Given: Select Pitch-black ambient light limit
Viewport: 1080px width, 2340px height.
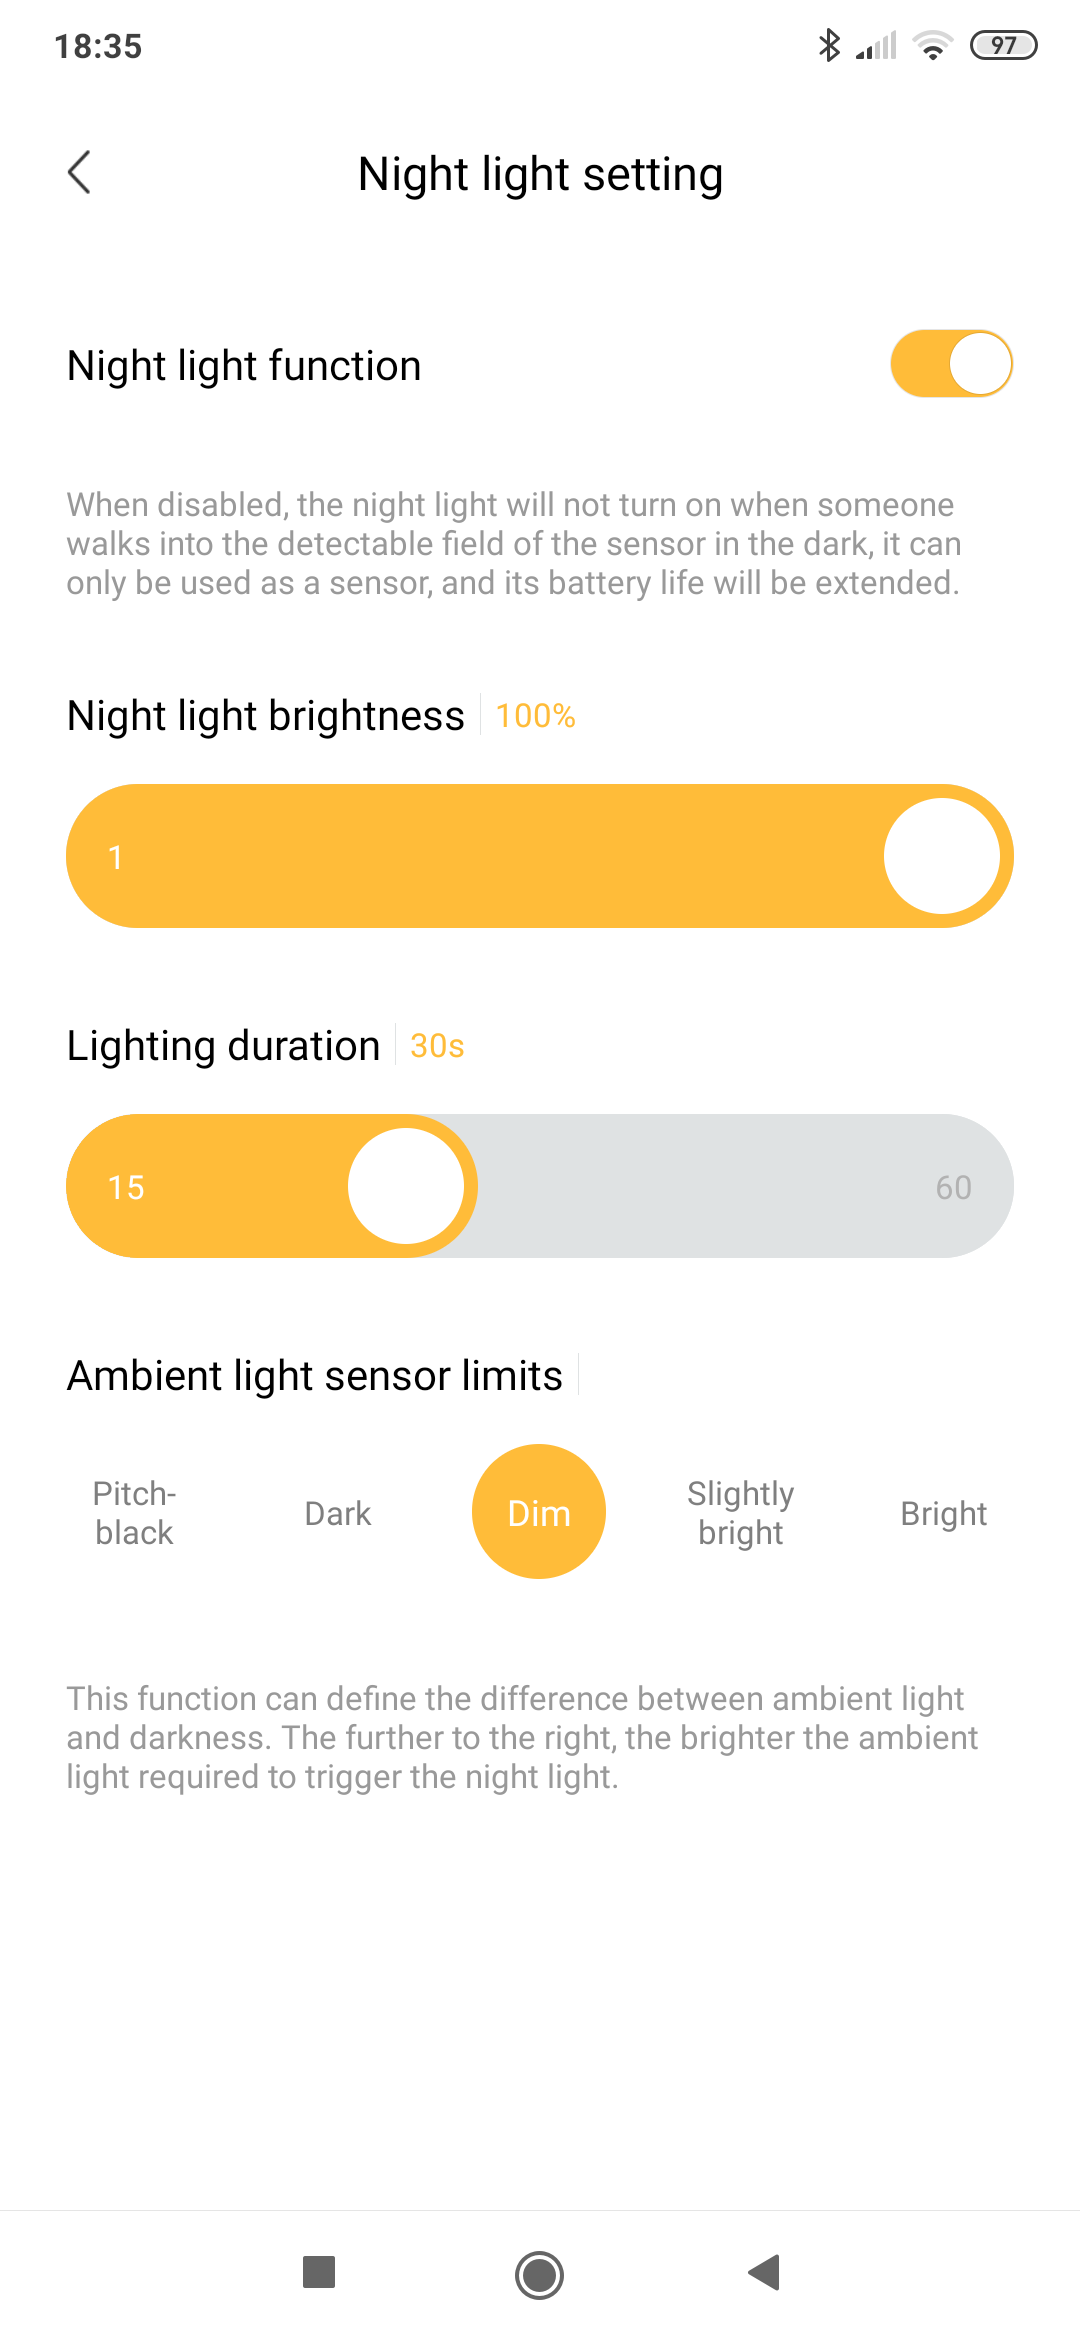Looking at the screenshot, I should tap(135, 1512).
